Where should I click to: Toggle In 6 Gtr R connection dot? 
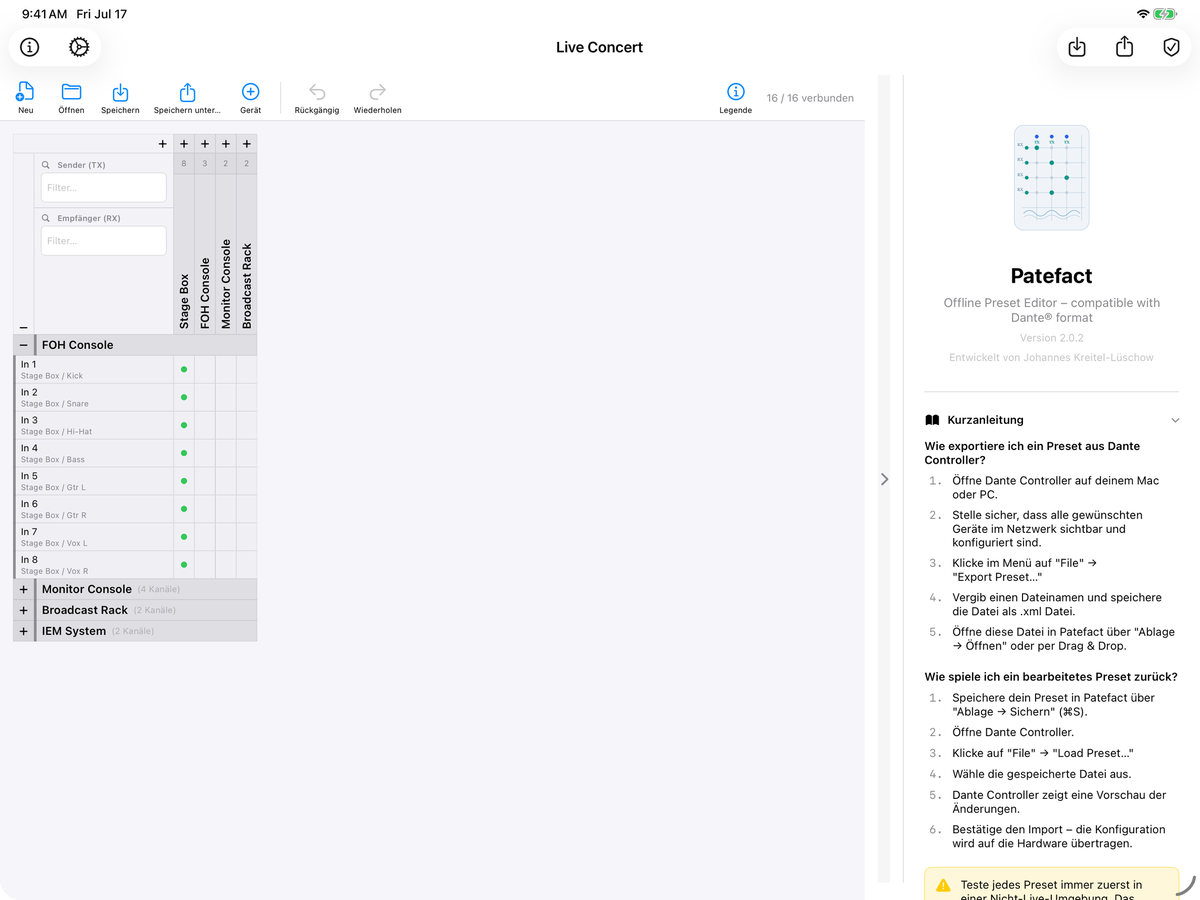[x=184, y=509]
